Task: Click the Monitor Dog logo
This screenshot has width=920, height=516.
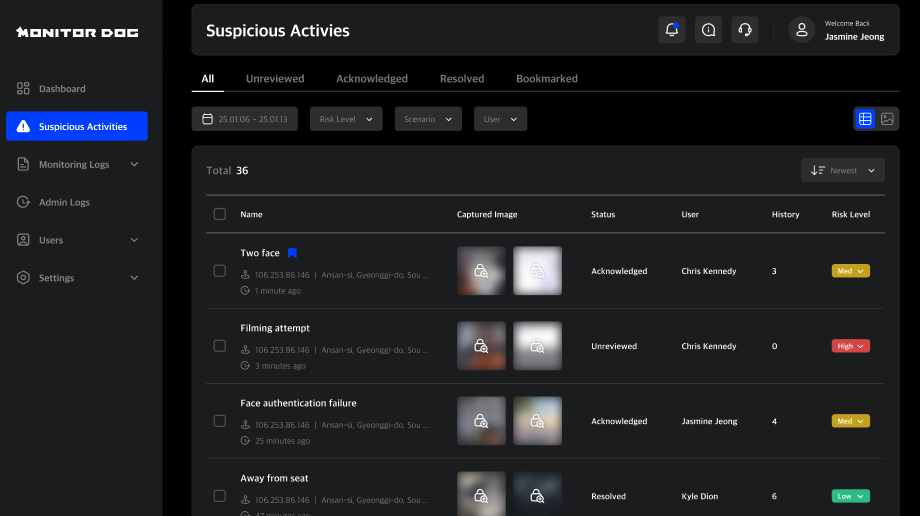Action: pos(77,32)
